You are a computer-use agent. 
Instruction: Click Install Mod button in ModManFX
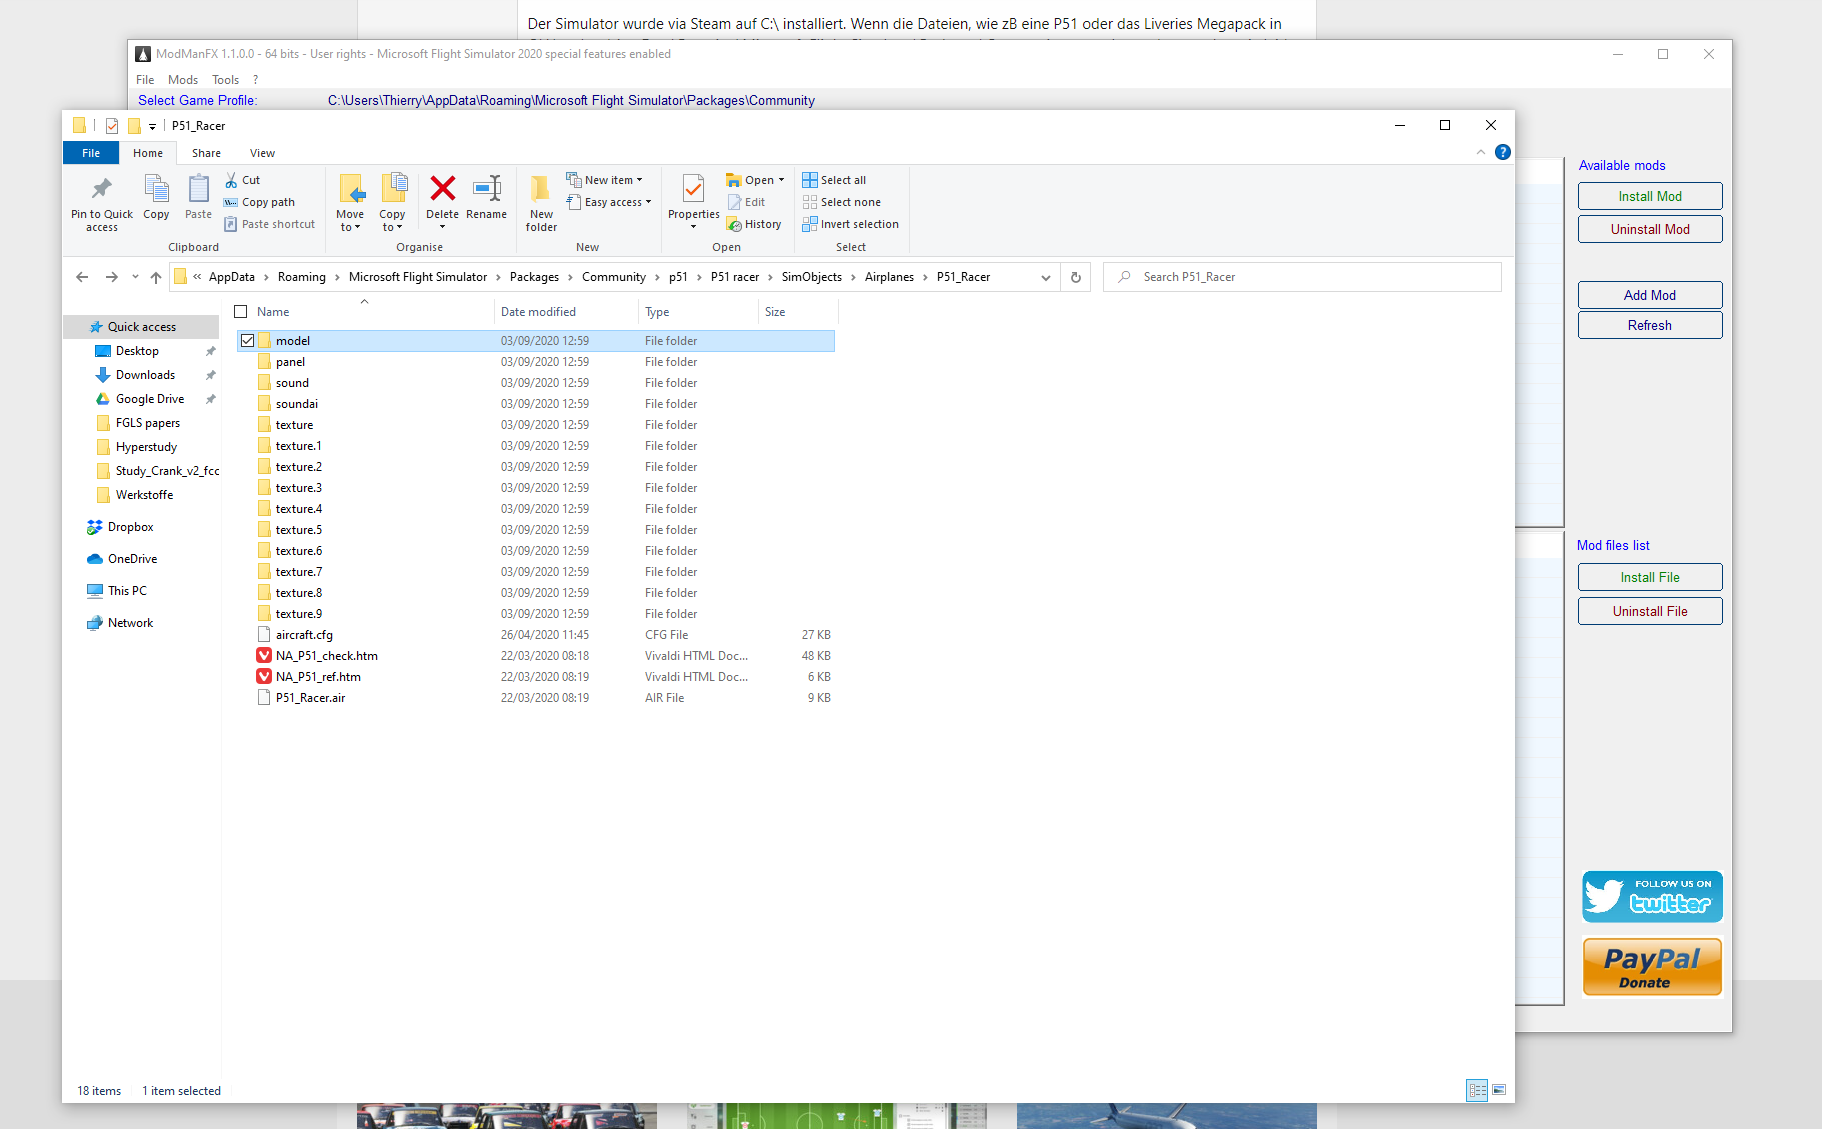point(1650,196)
